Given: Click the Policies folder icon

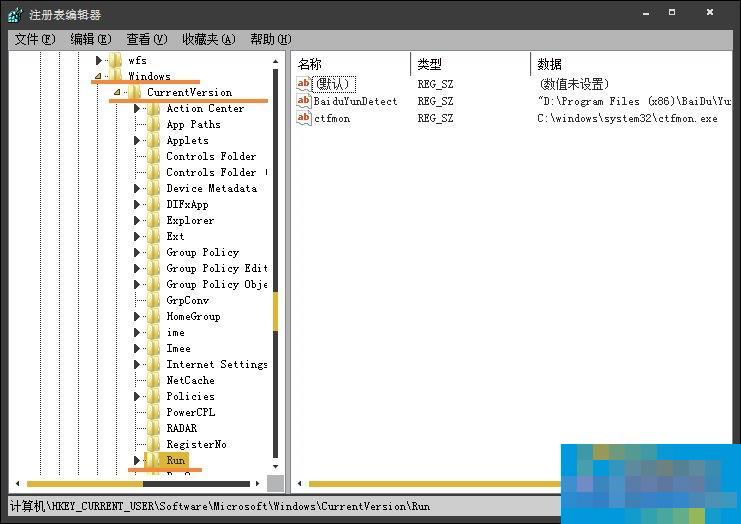Looking at the screenshot, I should point(154,396).
